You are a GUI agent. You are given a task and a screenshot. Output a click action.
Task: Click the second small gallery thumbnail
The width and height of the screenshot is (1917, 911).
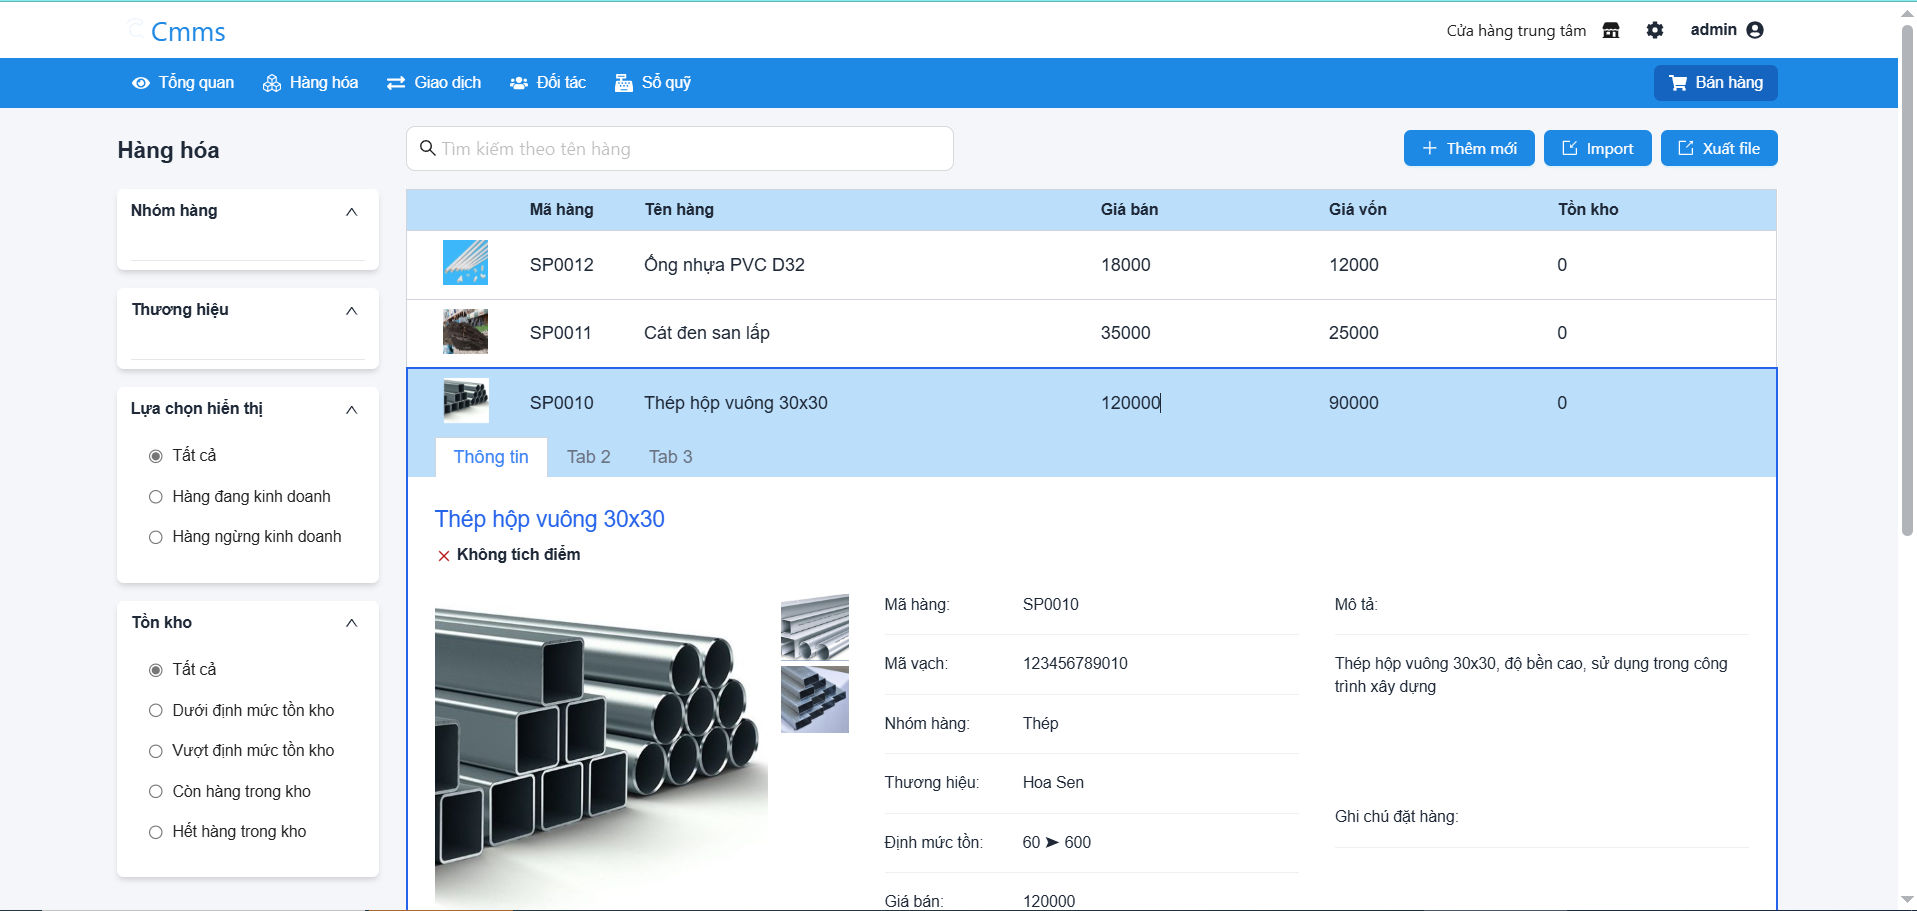click(815, 700)
